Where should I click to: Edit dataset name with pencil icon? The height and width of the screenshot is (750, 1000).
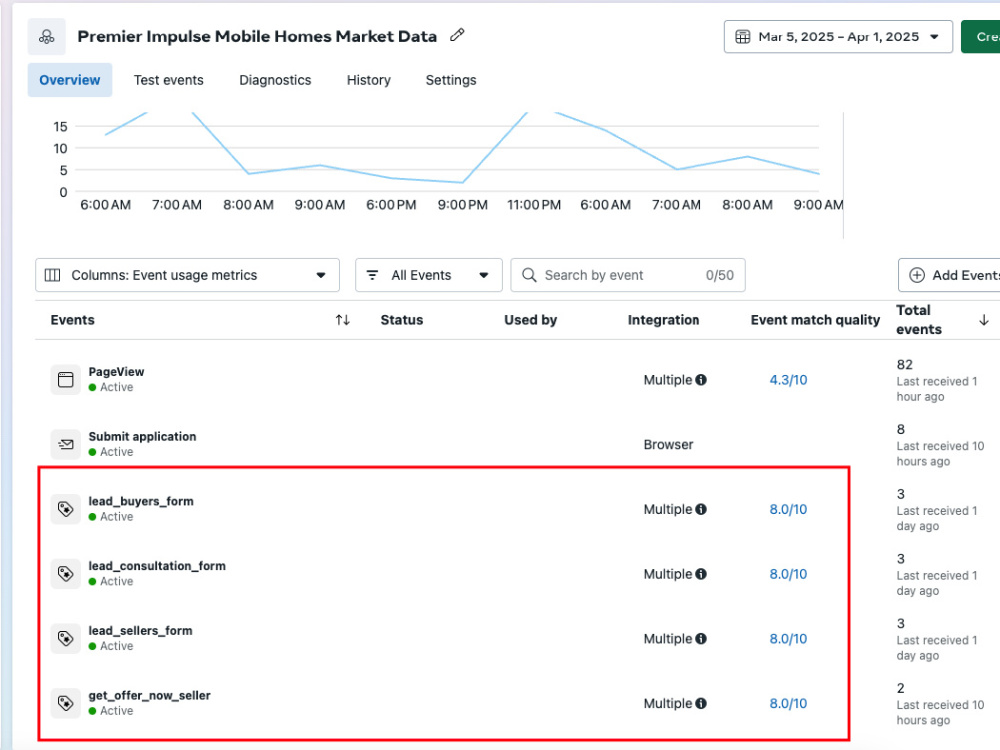click(457, 35)
